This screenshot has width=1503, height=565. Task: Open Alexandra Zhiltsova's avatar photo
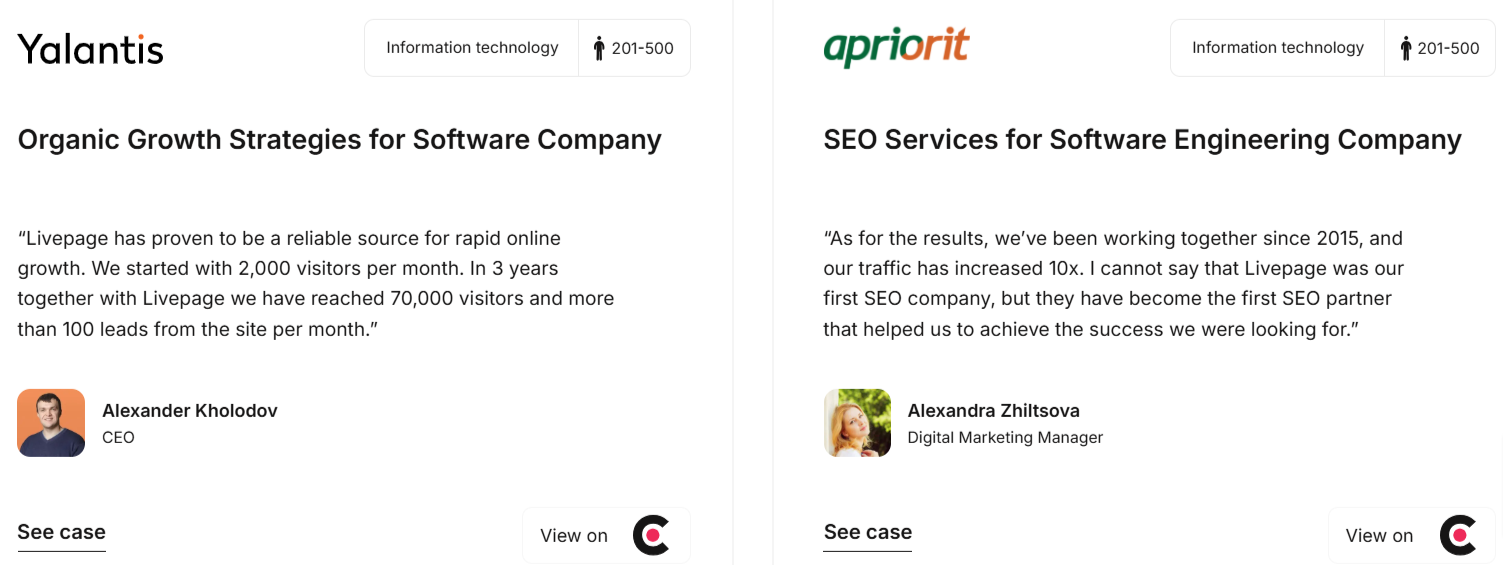857,423
